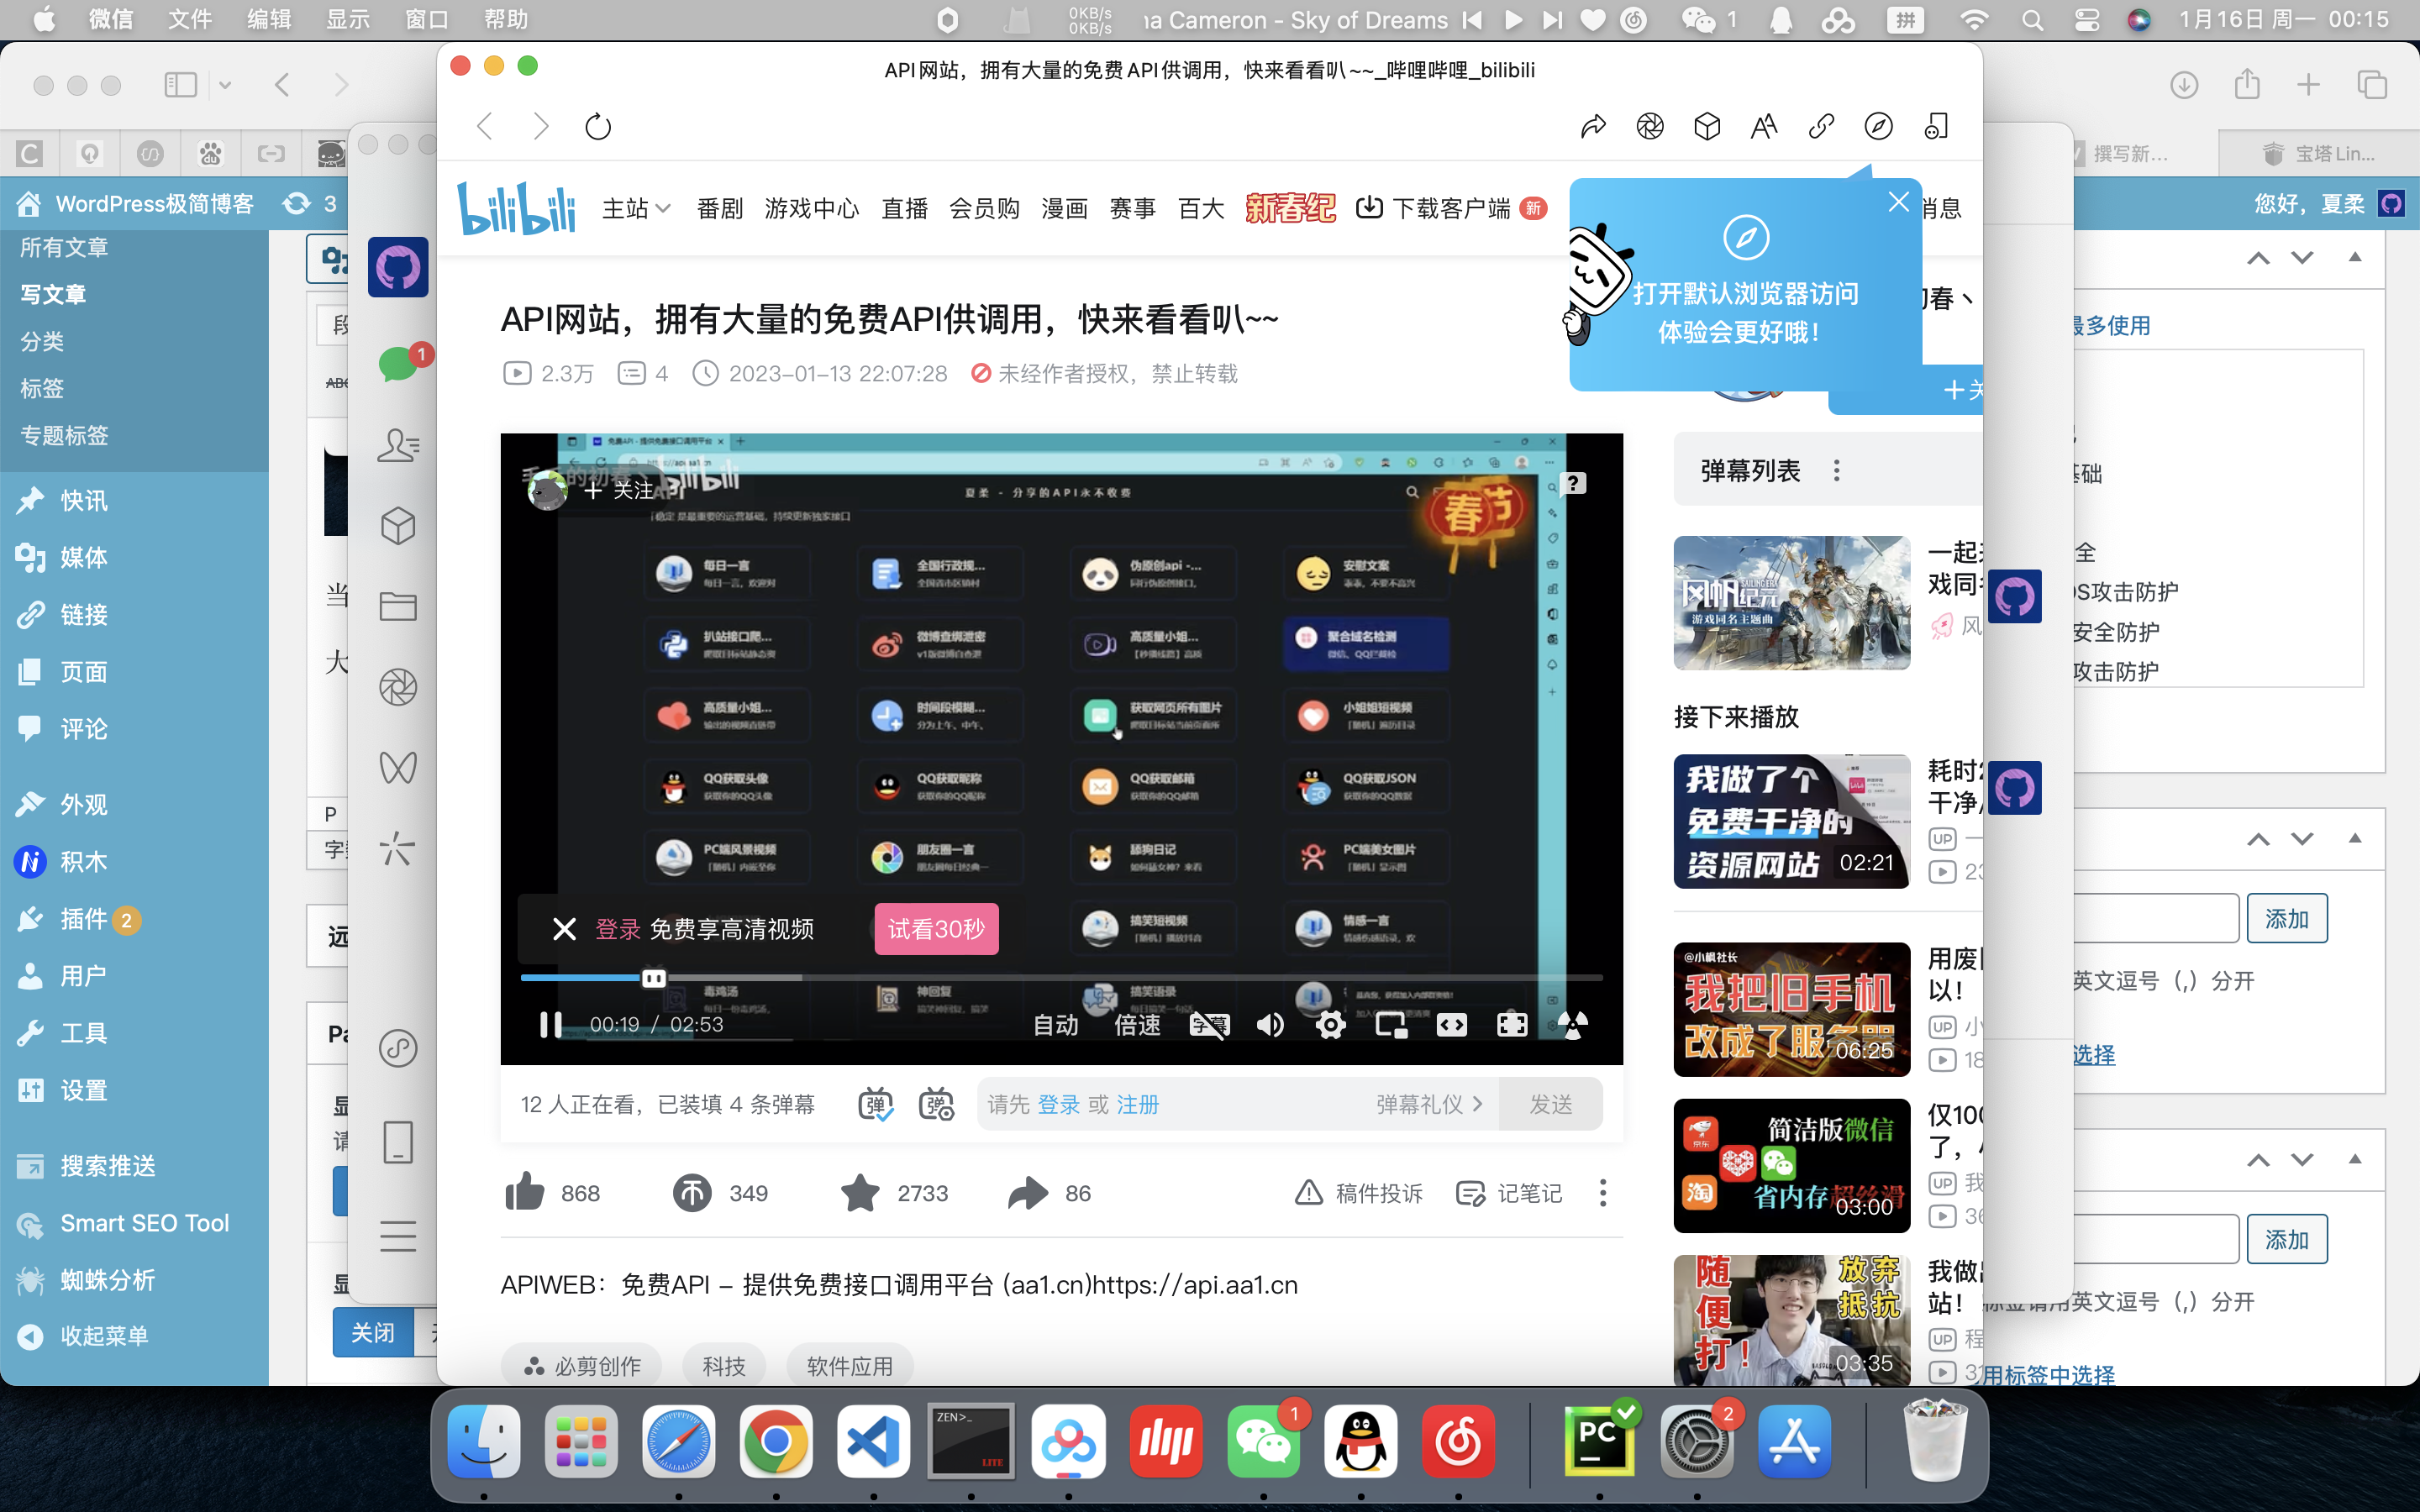
Task: Open video settings gear in player
Action: coord(1331,1025)
